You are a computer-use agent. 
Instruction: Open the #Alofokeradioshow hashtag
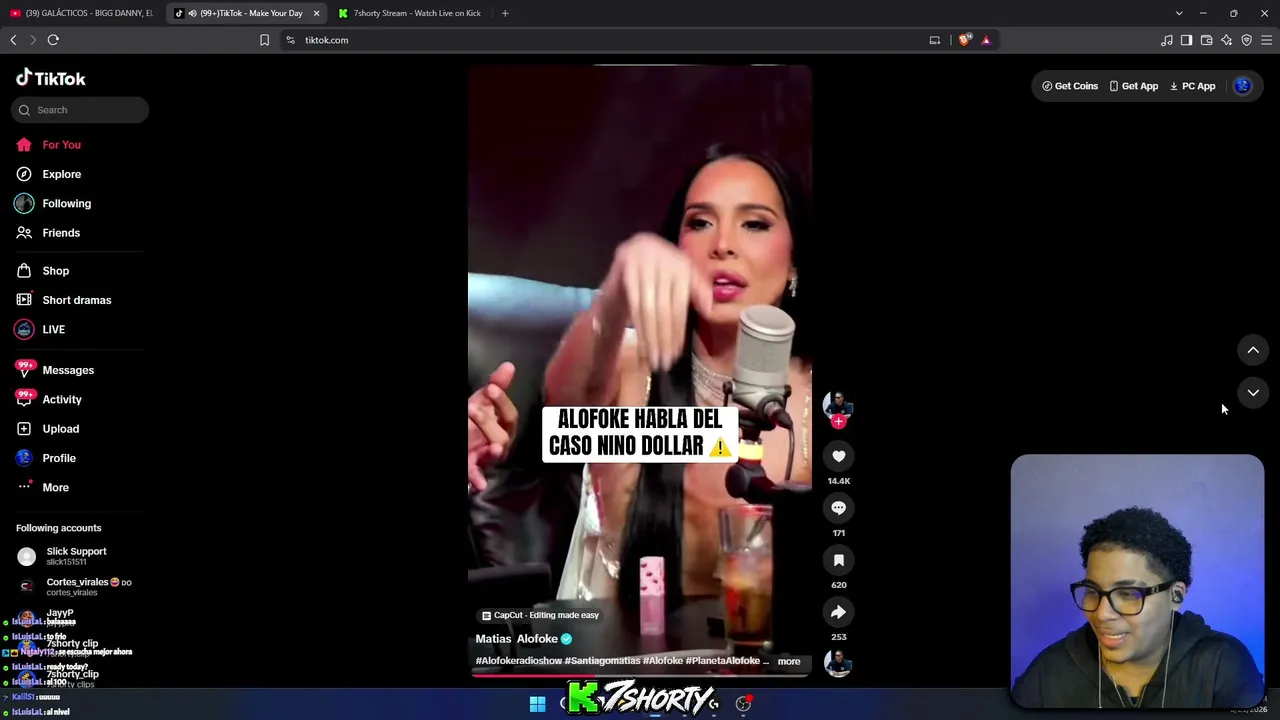pyautogui.click(x=518, y=661)
